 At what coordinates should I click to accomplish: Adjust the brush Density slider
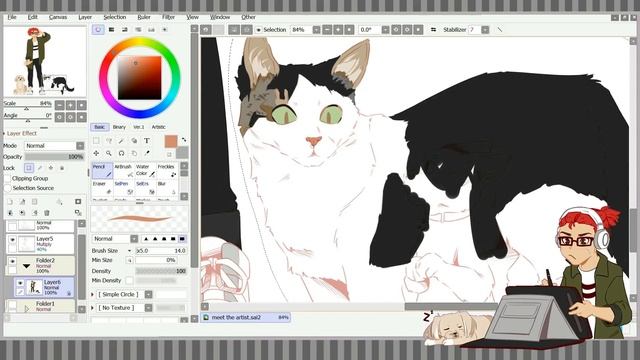point(161,271)
